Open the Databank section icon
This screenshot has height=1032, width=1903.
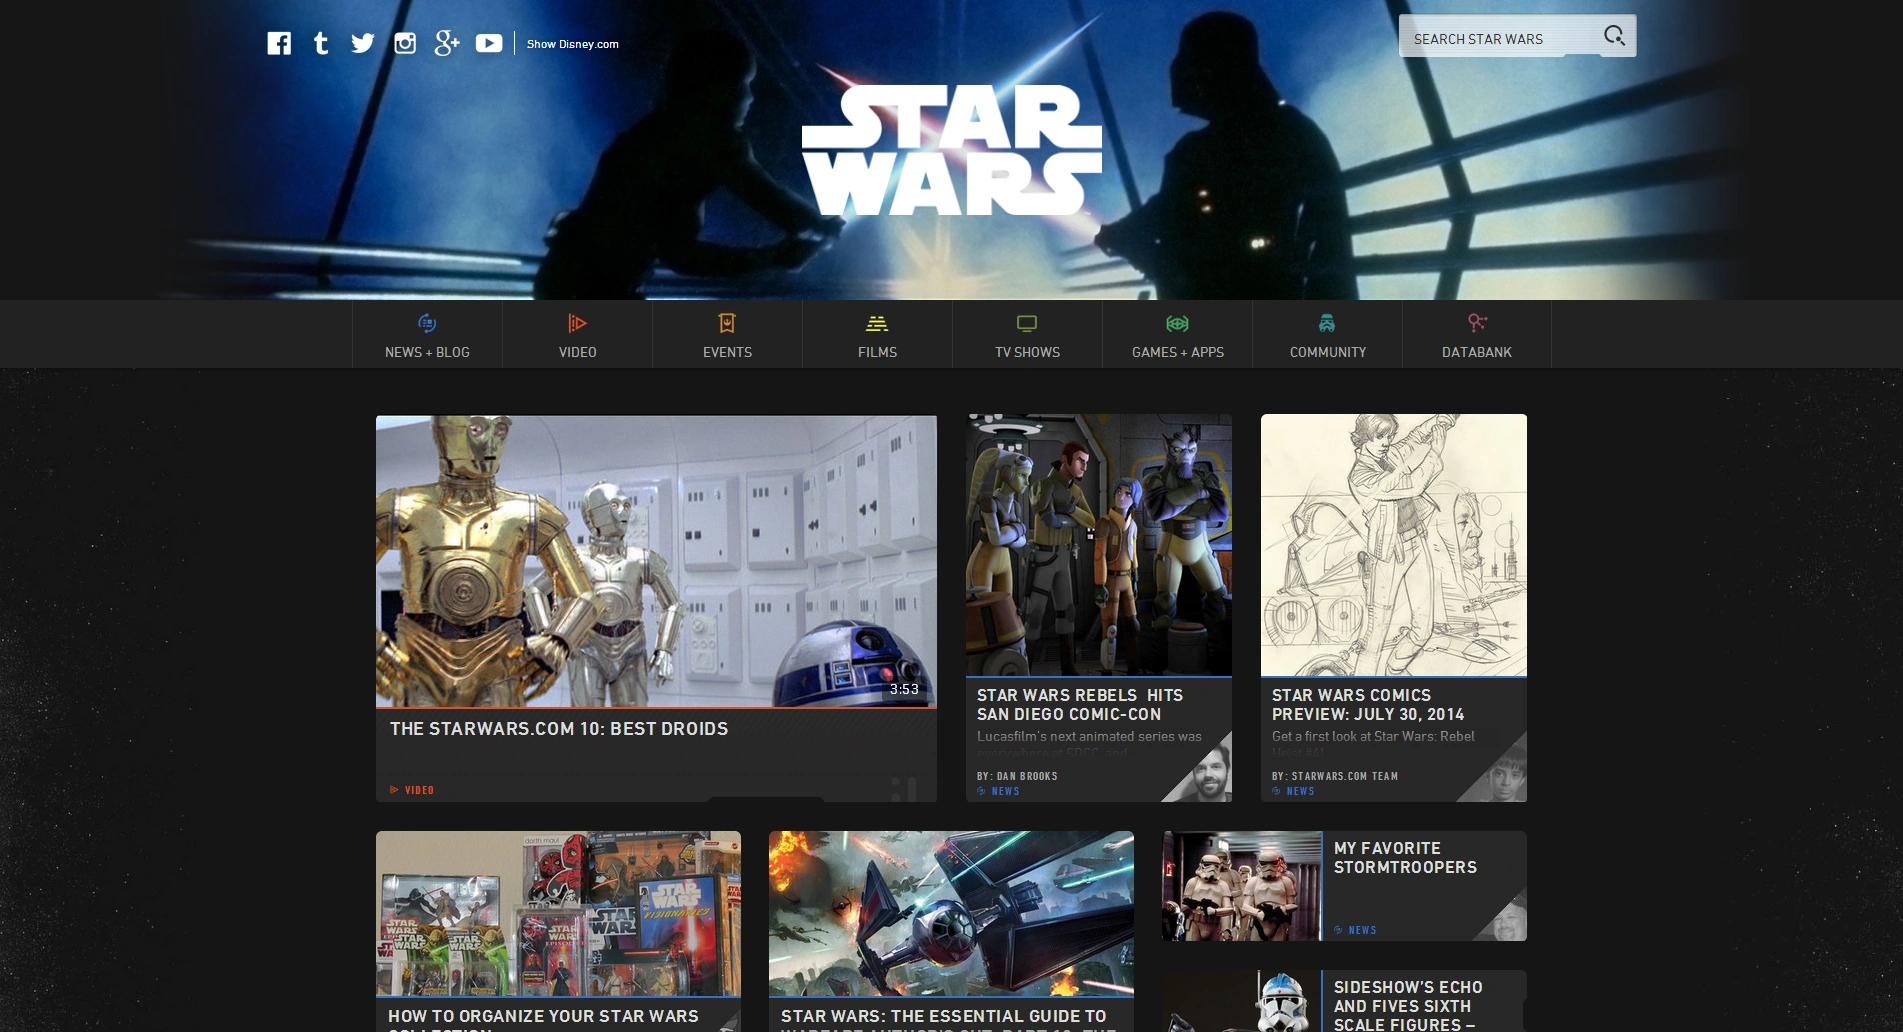[1476, 323]
